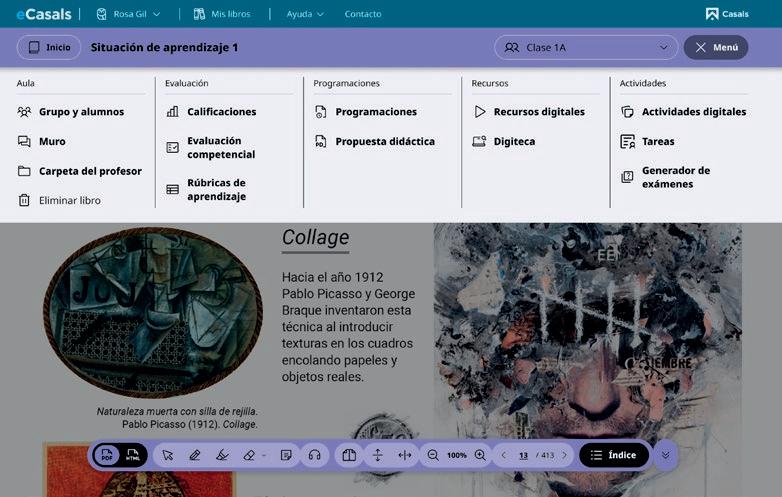The image size is (782, 497).
Task: Select the pencil drawing tool
Action: [x=195, y=455]
